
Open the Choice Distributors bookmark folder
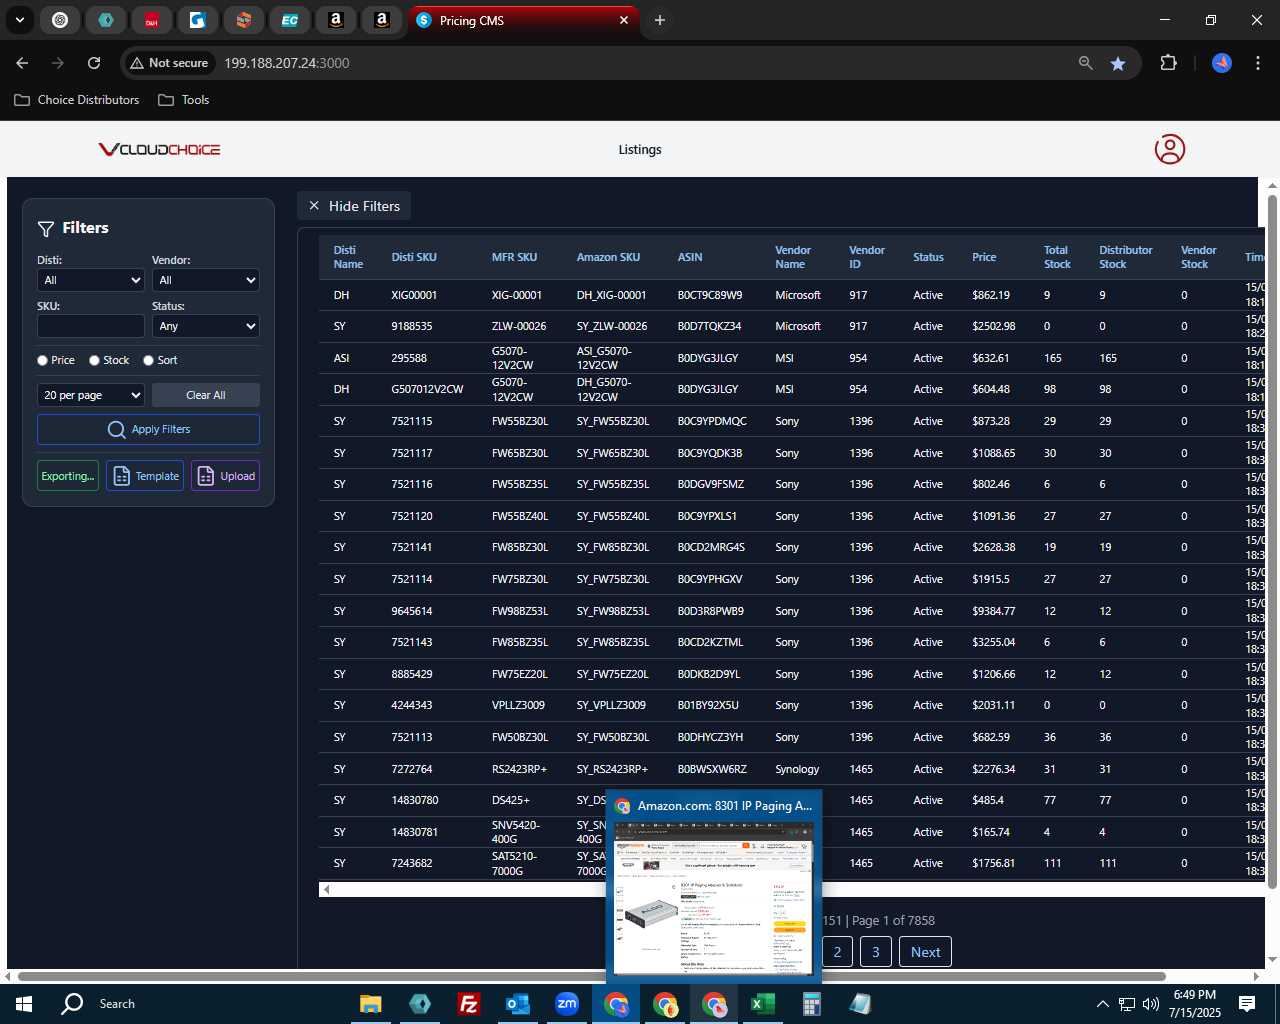tap(77, 100)
